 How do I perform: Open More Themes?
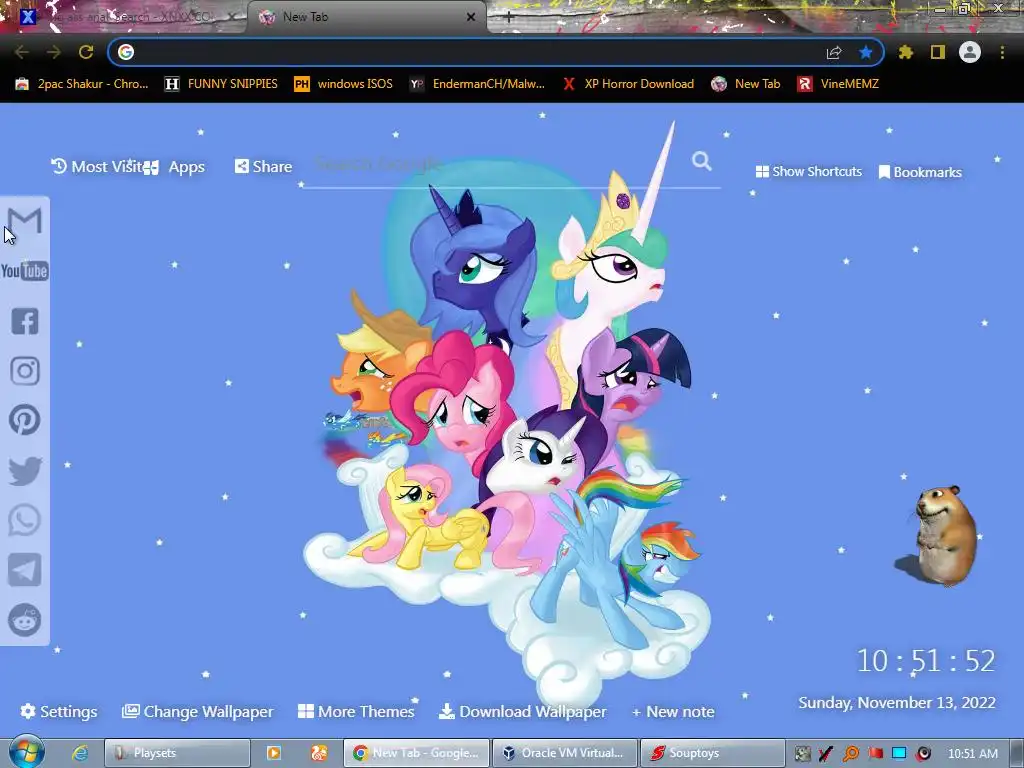point(356,711)
